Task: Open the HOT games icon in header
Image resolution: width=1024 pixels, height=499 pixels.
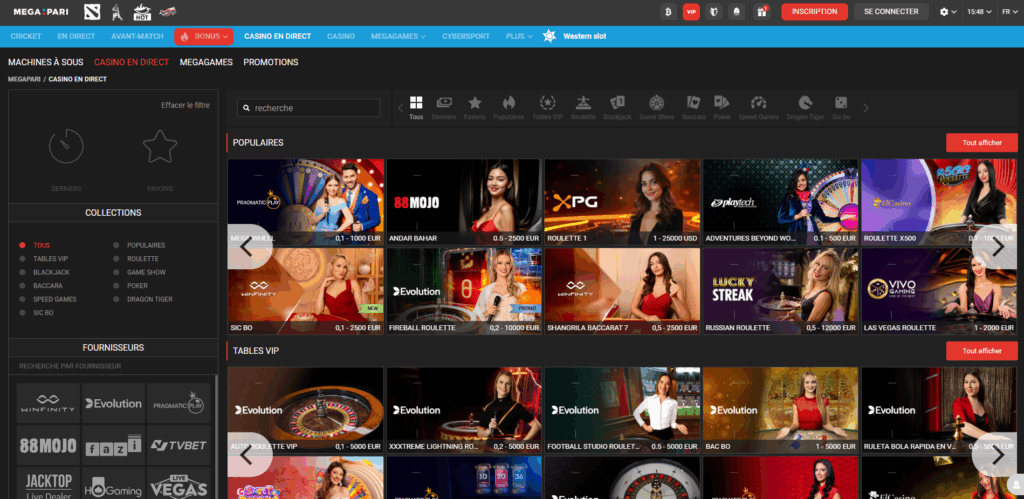Action: (142, 12)
